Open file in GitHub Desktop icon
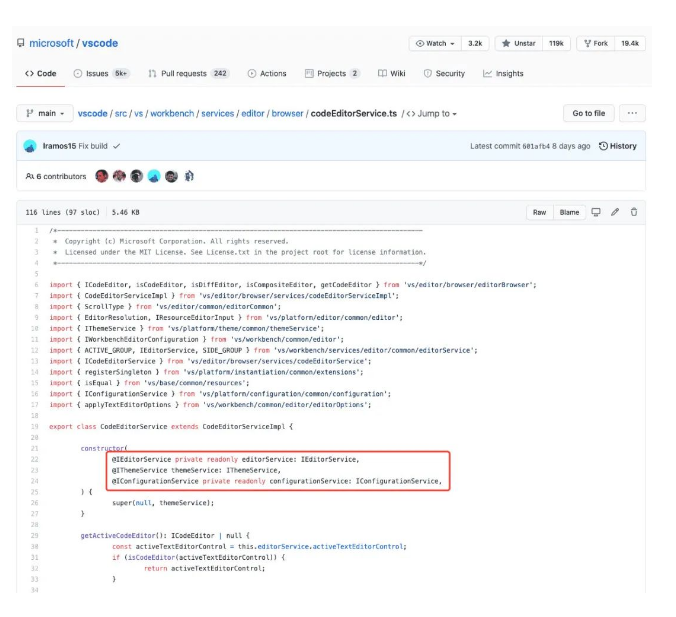Viewport: 676px width, 617px height. pos(596,212)
